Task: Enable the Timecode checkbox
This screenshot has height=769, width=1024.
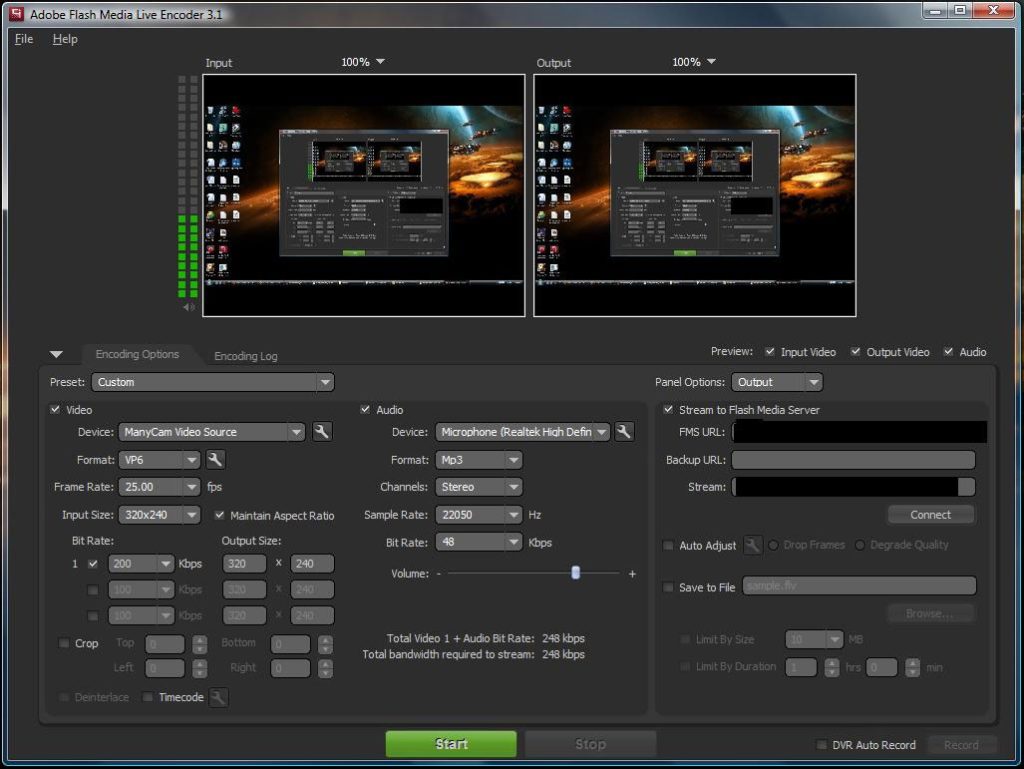Action: [x=148, y=697]
